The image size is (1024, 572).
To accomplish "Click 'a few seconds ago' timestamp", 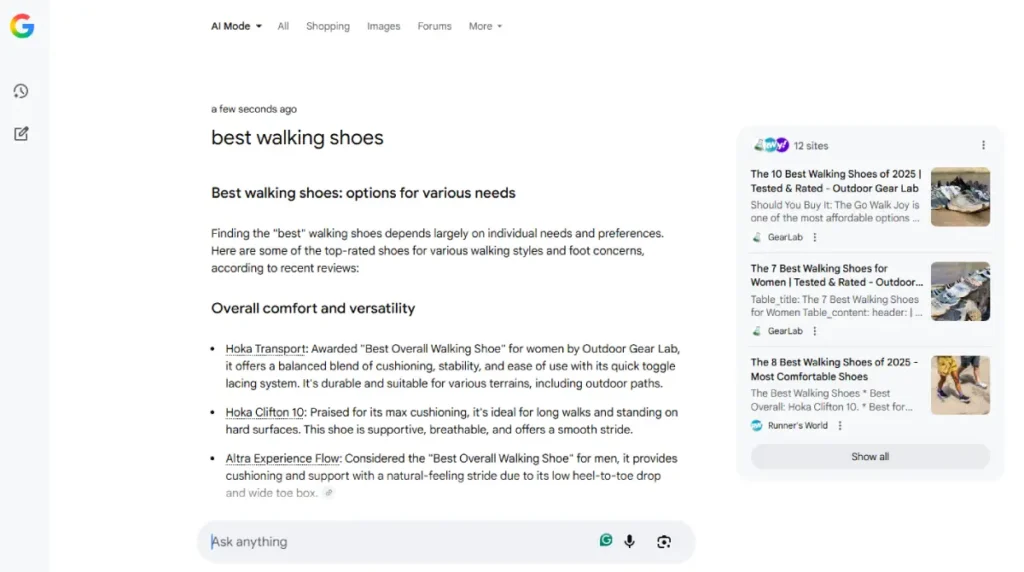I will coord(253,109).
